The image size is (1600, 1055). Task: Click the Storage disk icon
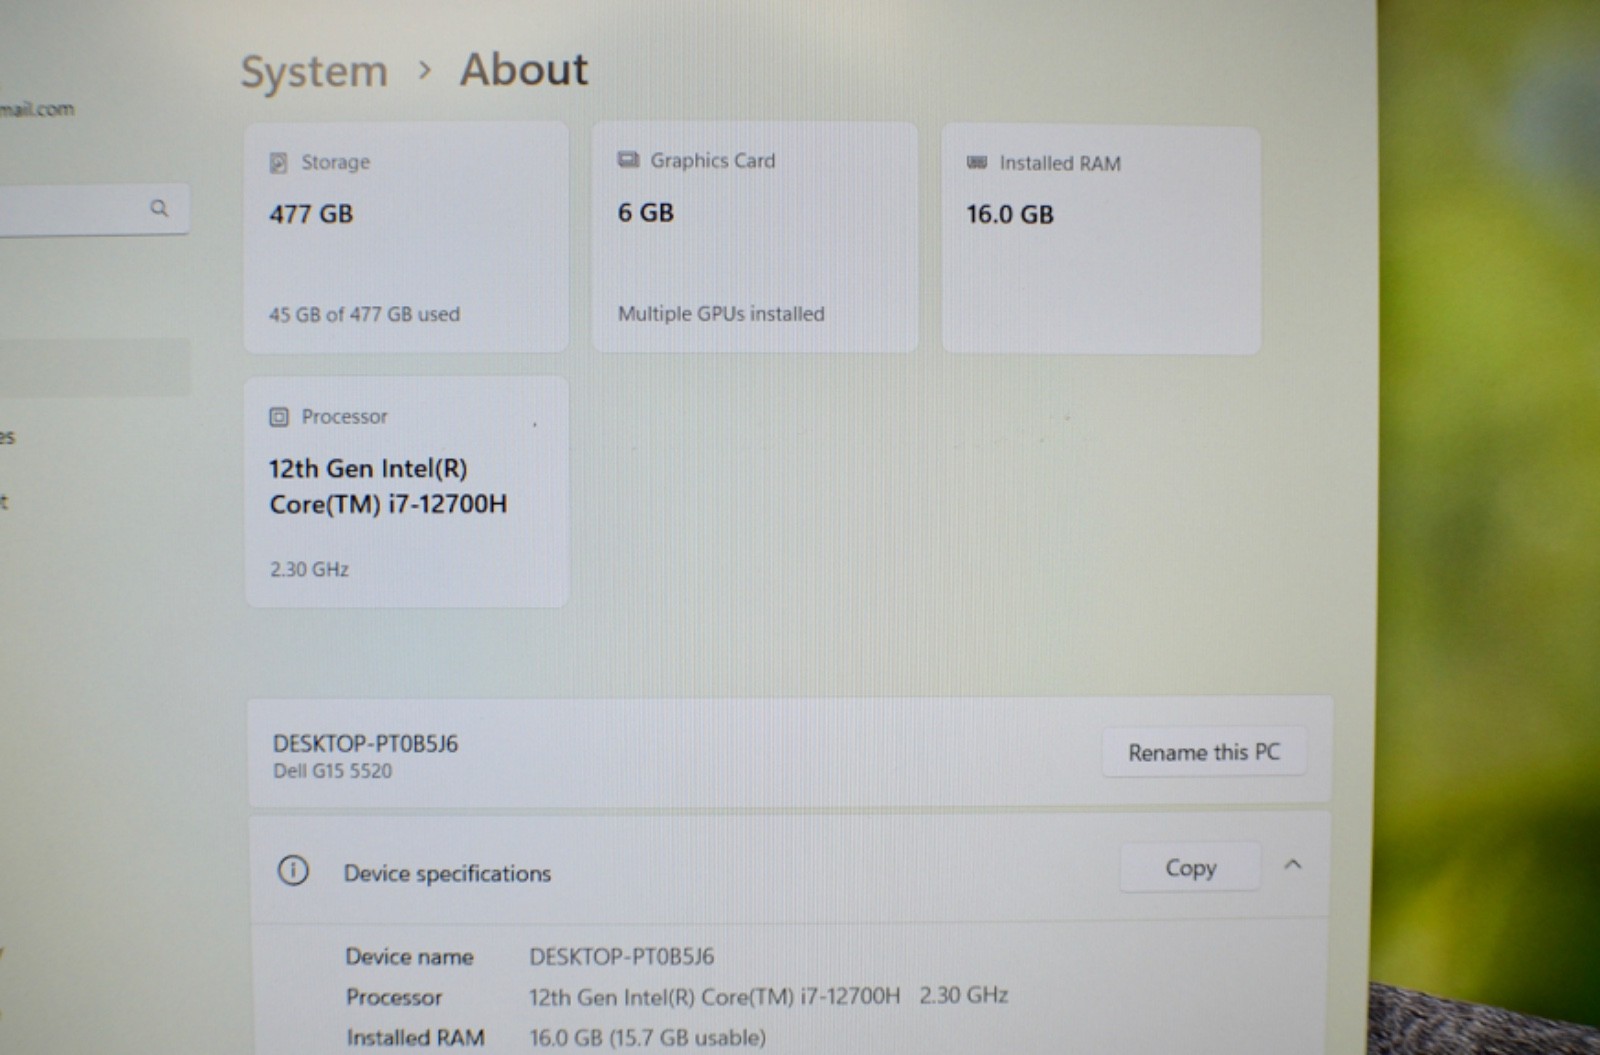278,163
